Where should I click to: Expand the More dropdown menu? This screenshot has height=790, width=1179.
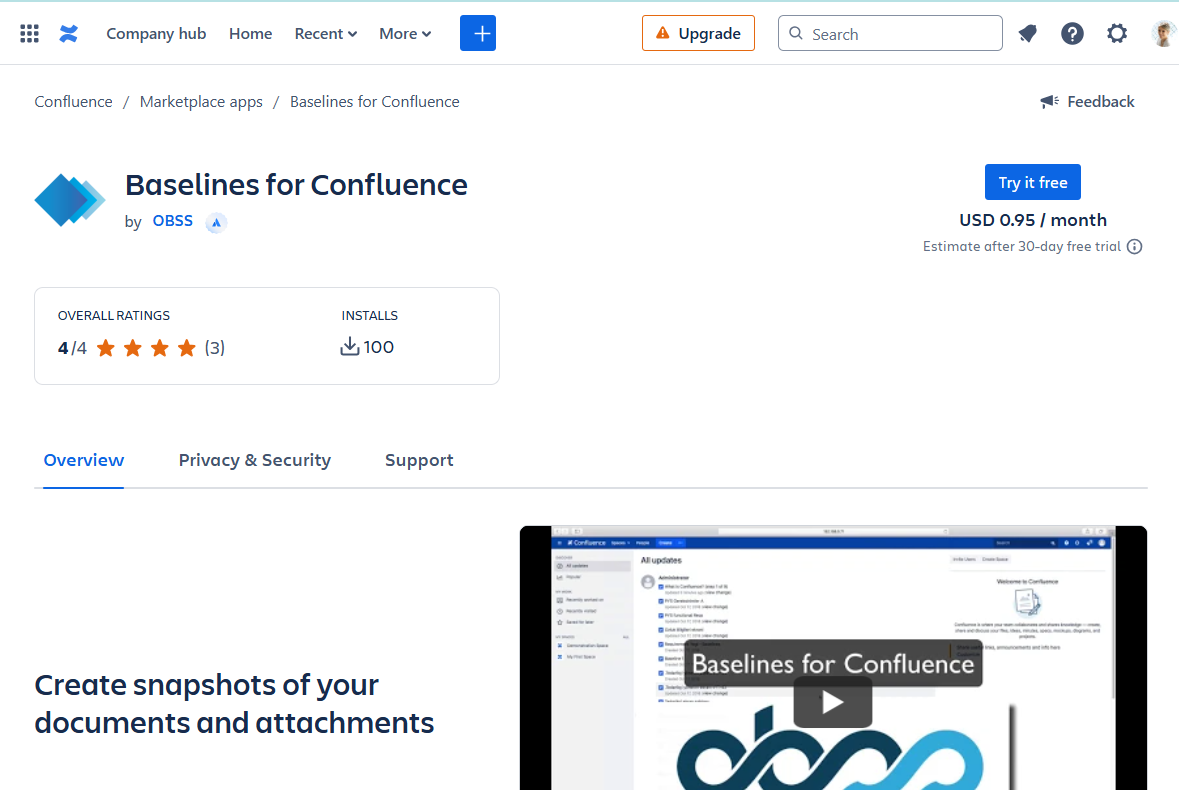point(405,34)
